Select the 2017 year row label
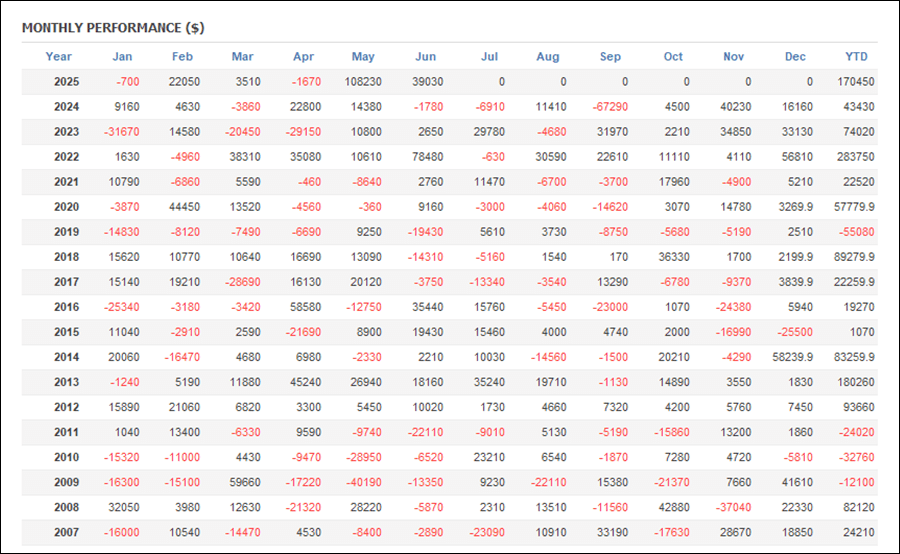Image resolution: width=900 pixels, height=554 pixels. click(67, 282)
